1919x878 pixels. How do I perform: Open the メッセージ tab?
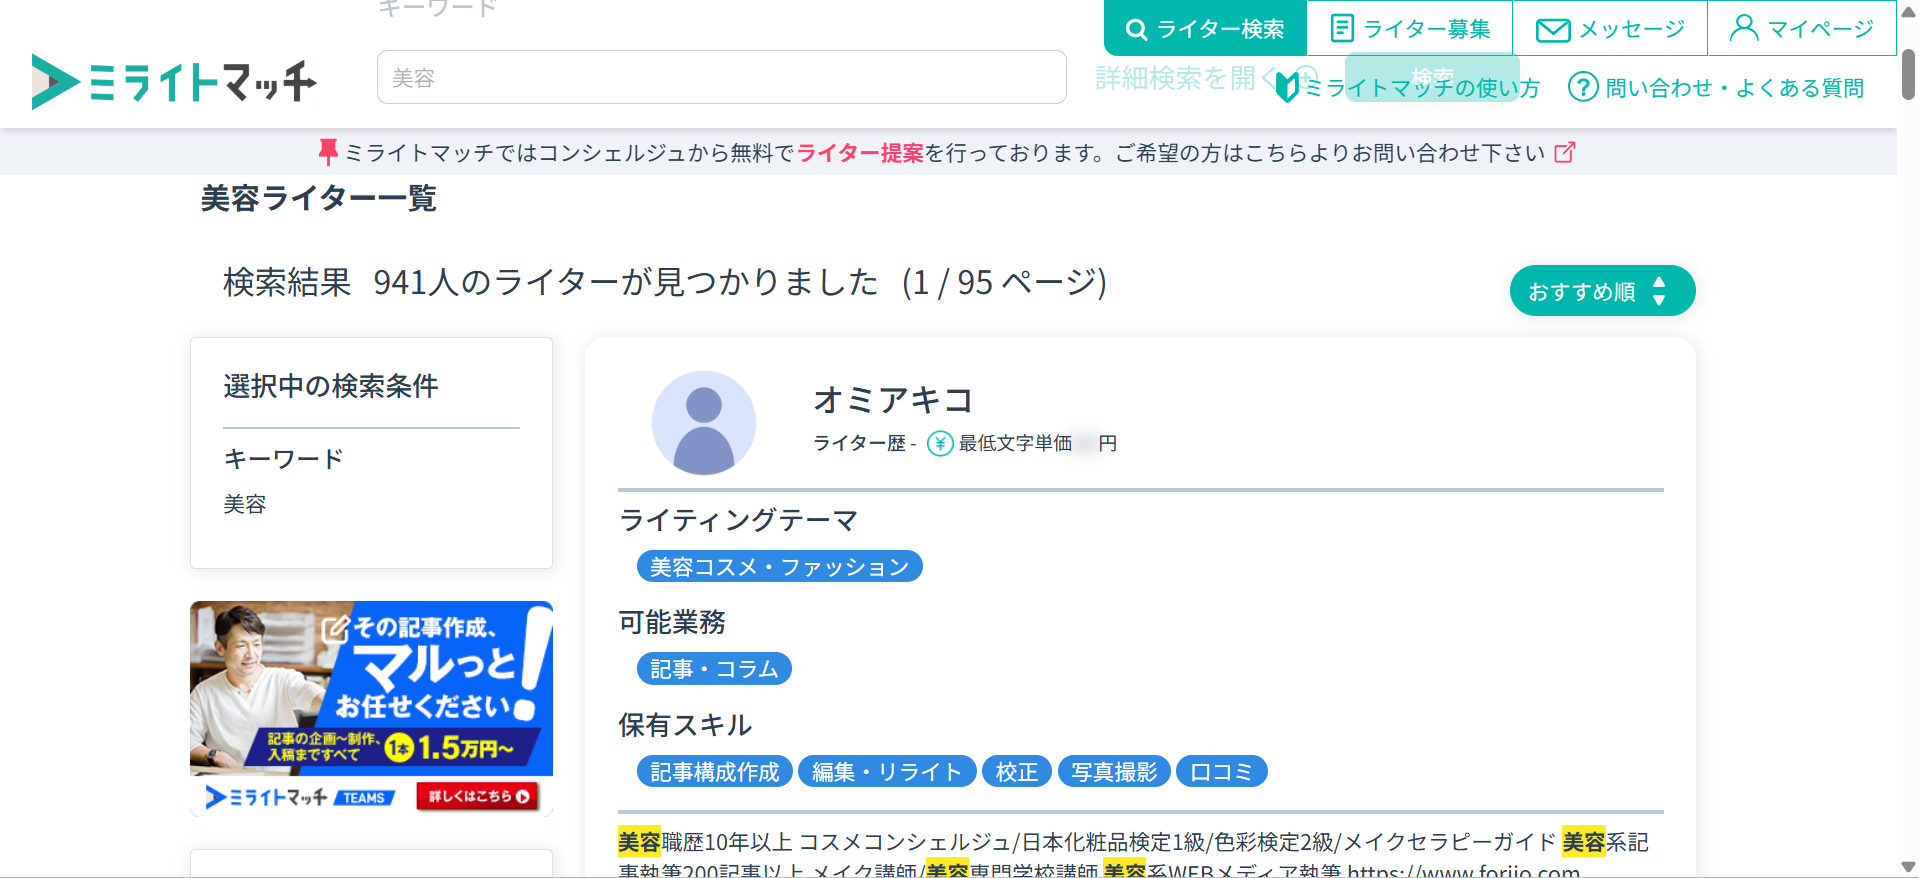coord(1610,29)
